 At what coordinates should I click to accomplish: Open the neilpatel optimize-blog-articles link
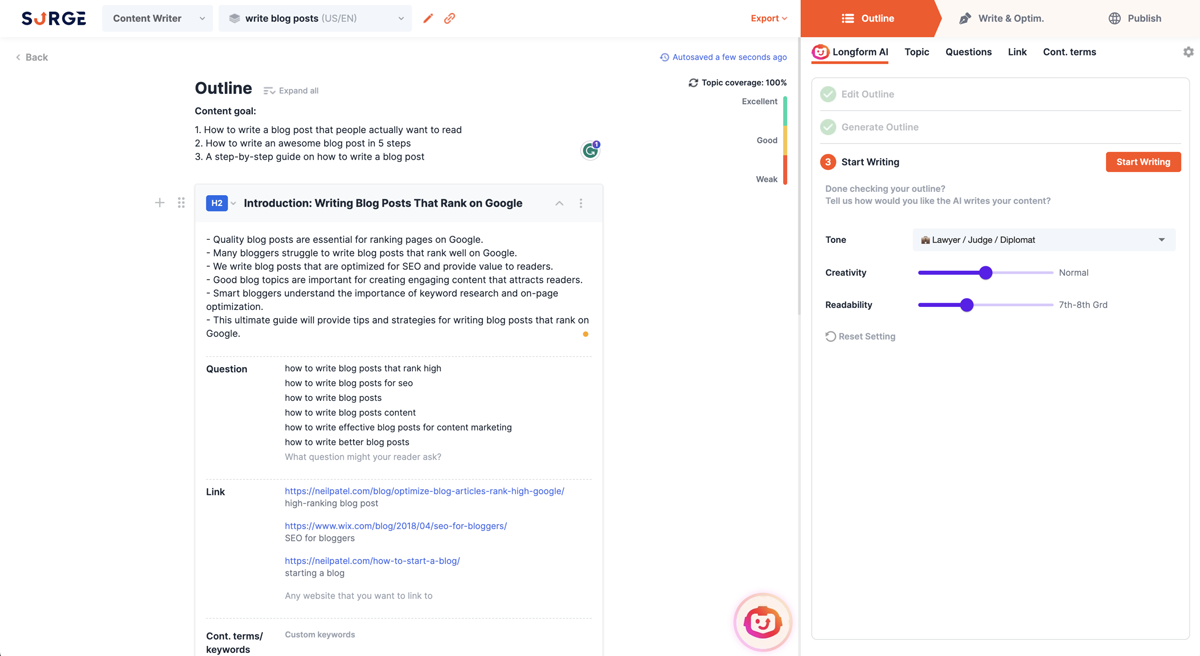click(x=424, y=491)
